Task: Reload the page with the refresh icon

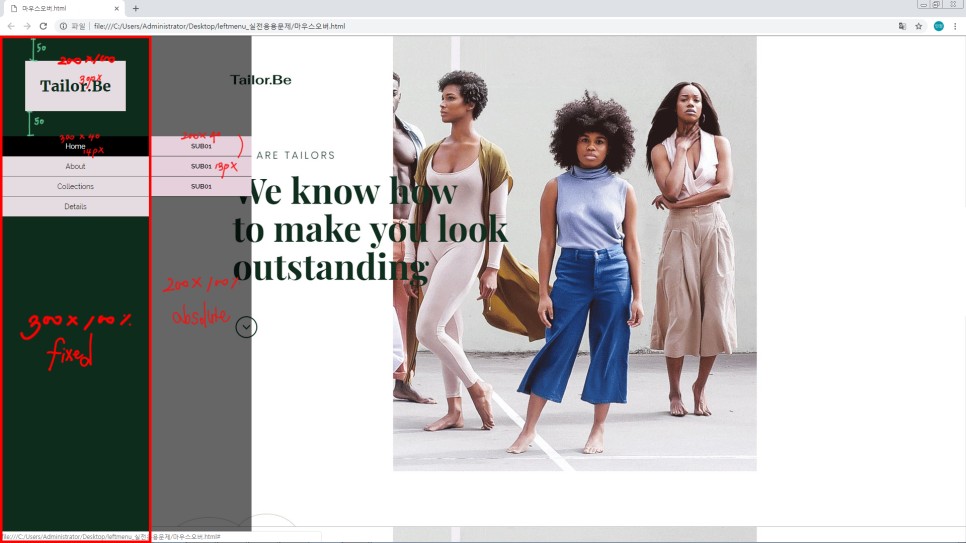Action: [x=43, y=26]
